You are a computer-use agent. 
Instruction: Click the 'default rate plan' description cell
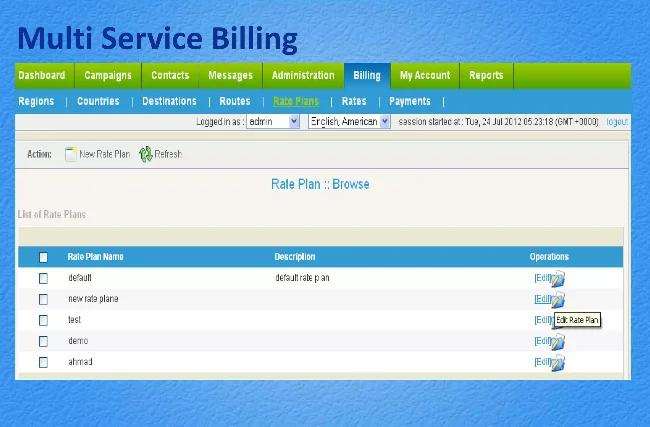click(302, 278)
